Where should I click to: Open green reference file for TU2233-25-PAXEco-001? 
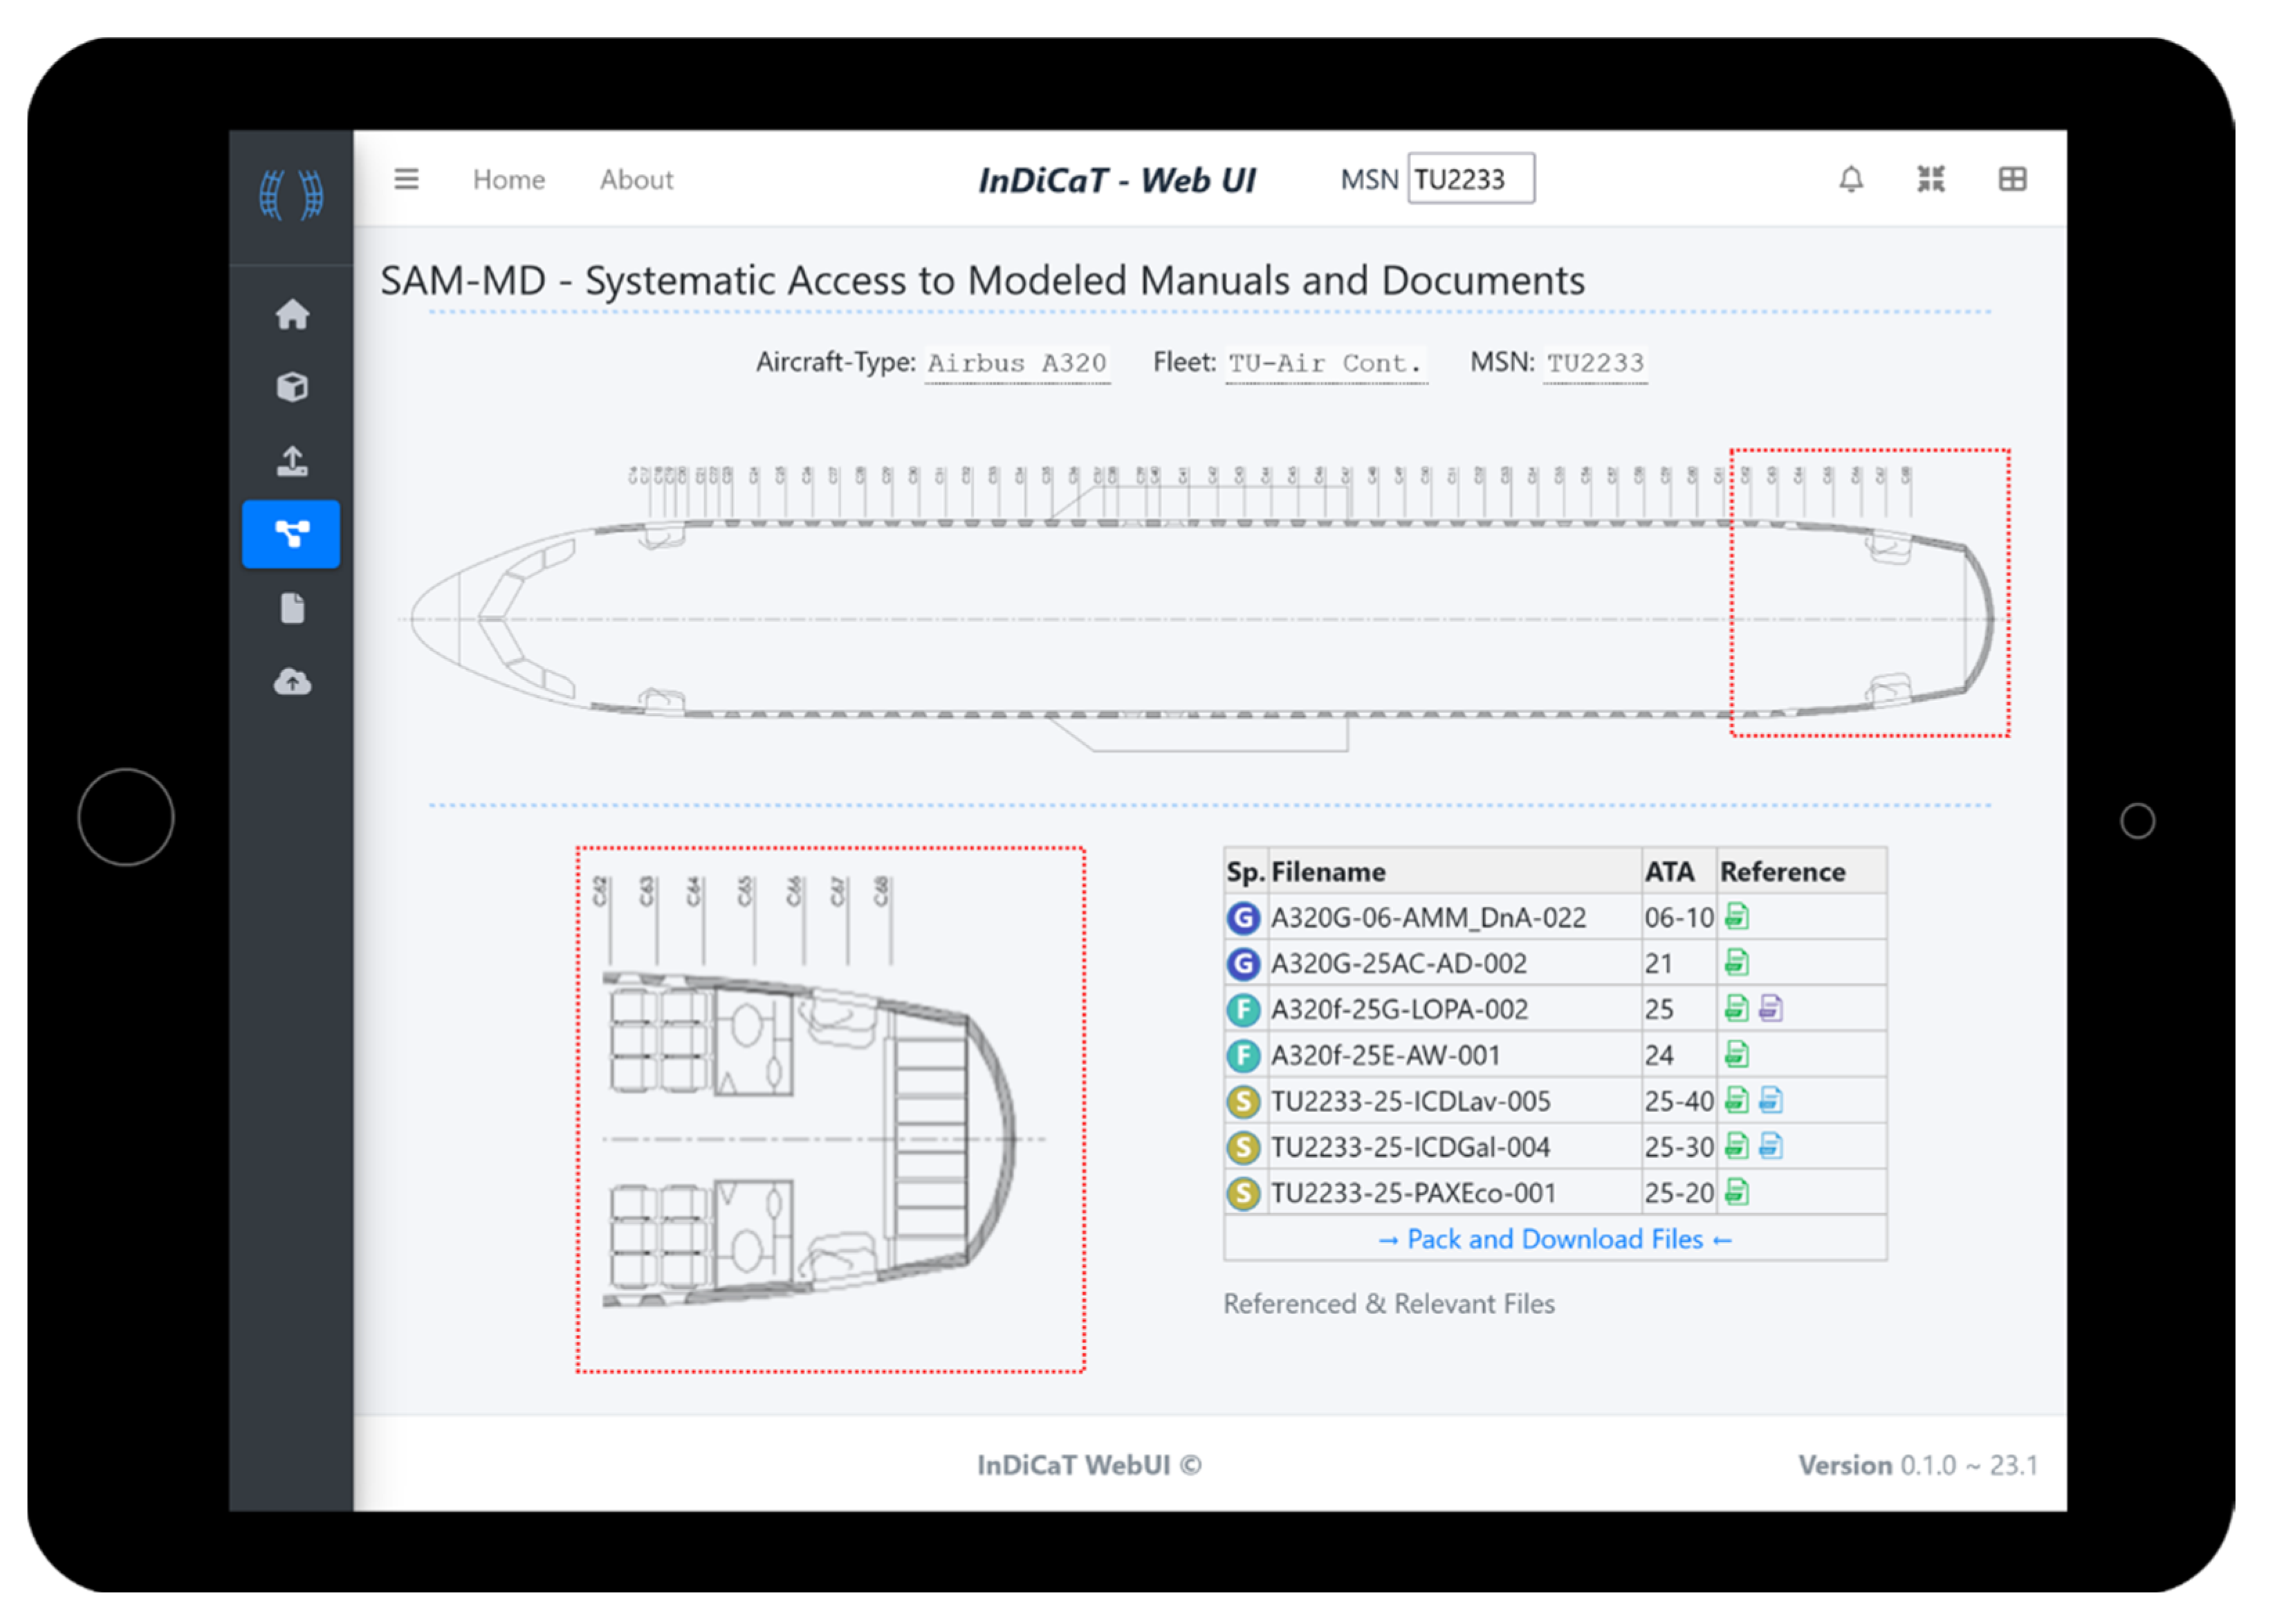1736,1192
